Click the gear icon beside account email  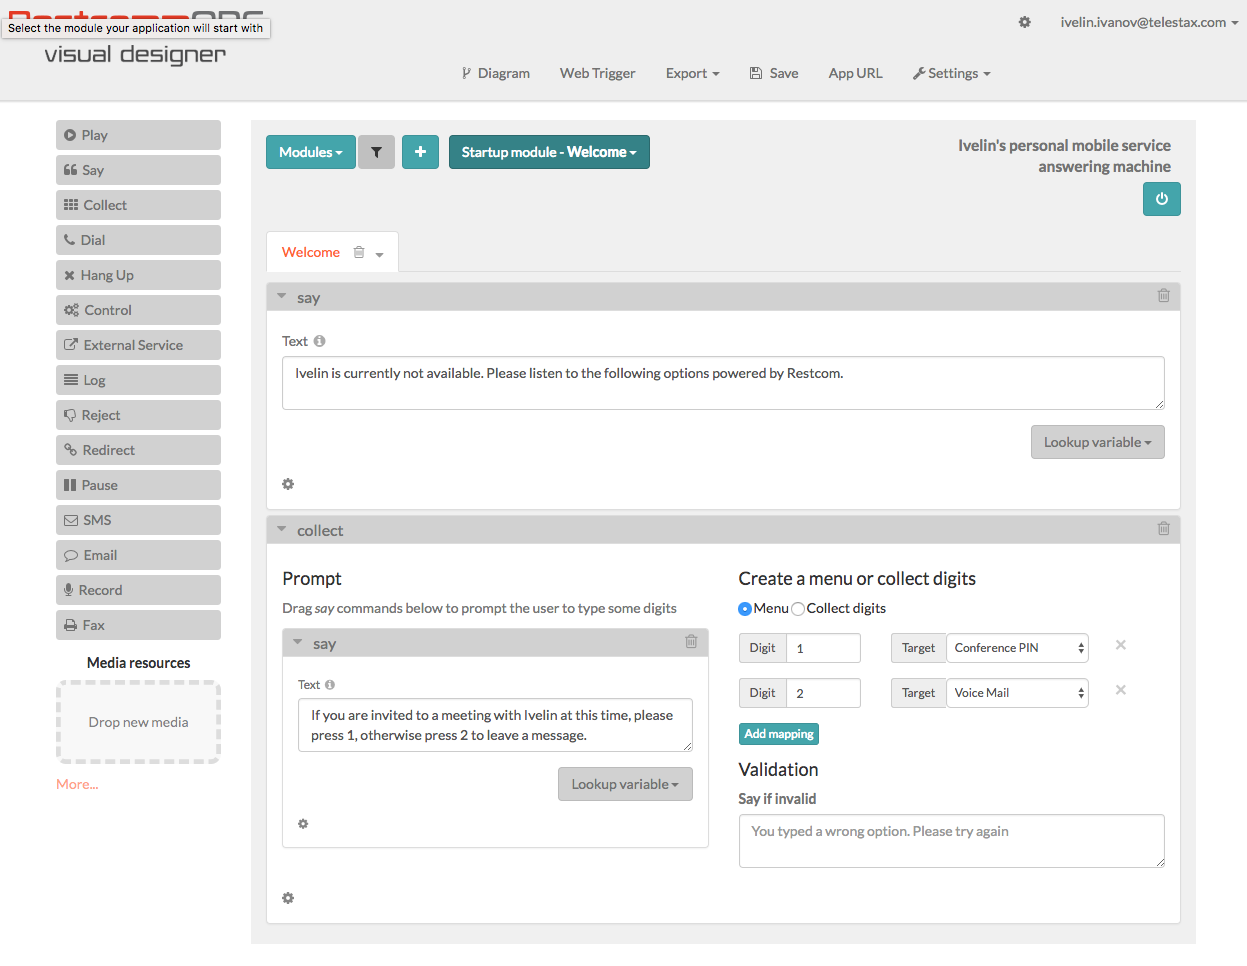point(1024,22)
